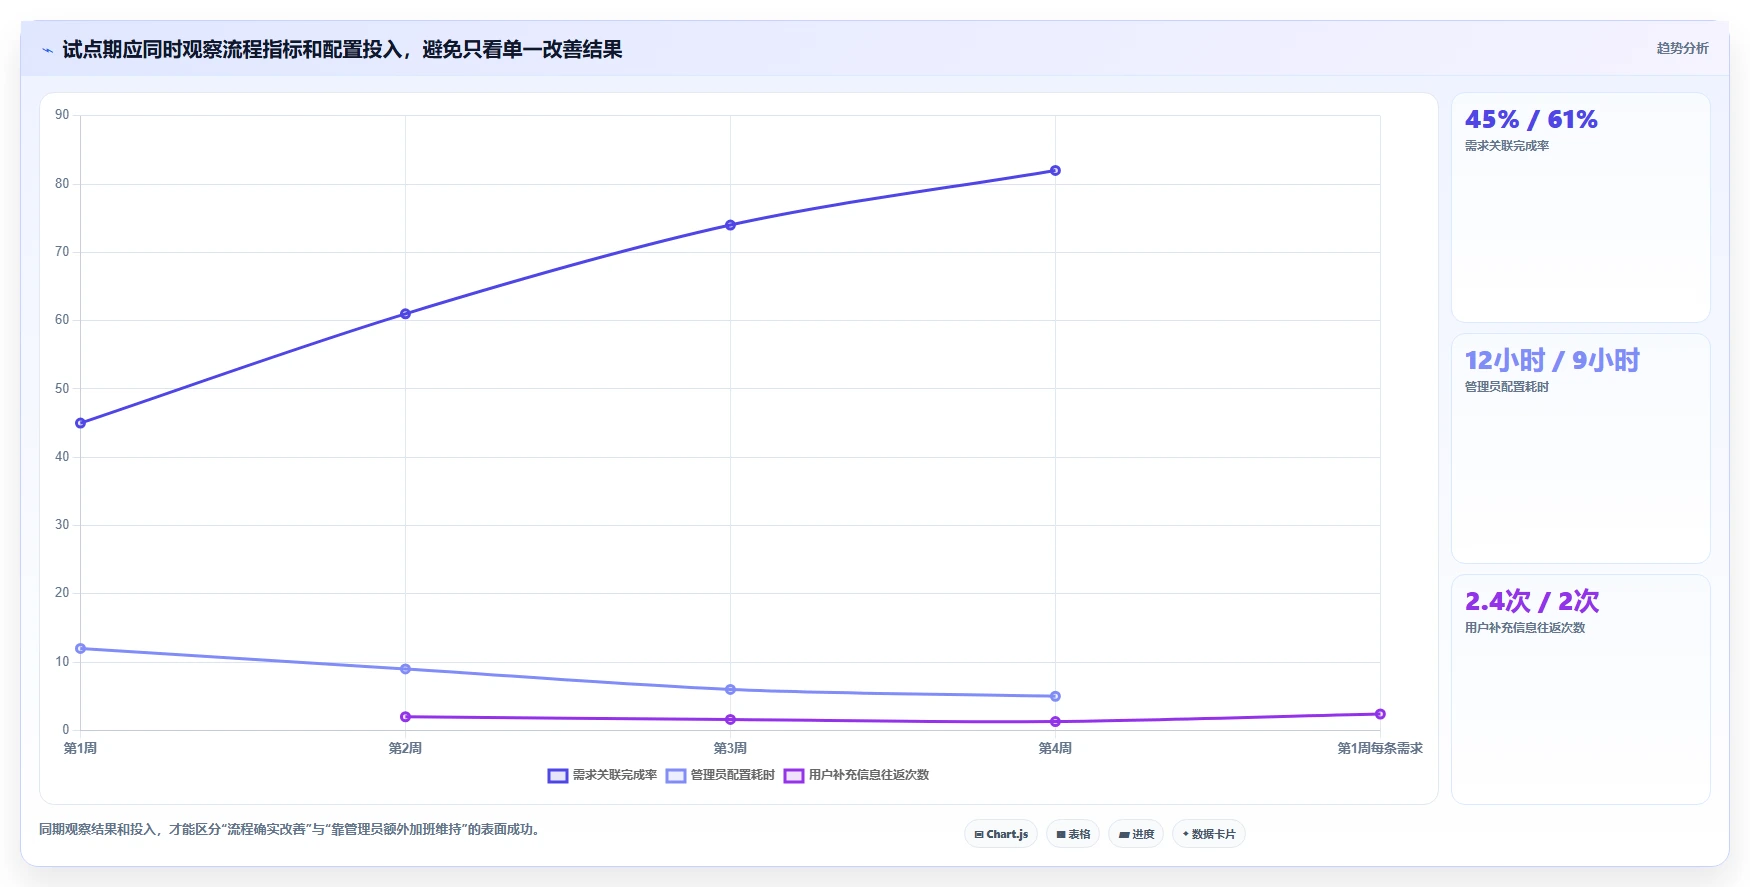The height and width of the screenshot is (887, 1750).
Task: Click the 第4周 completion rate point at 82
Action: pyautogui.click(x=1055, y=171)
